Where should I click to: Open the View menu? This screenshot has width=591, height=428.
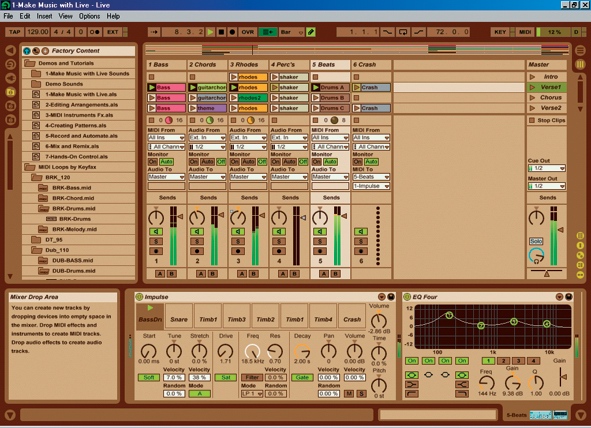point(65,16)
